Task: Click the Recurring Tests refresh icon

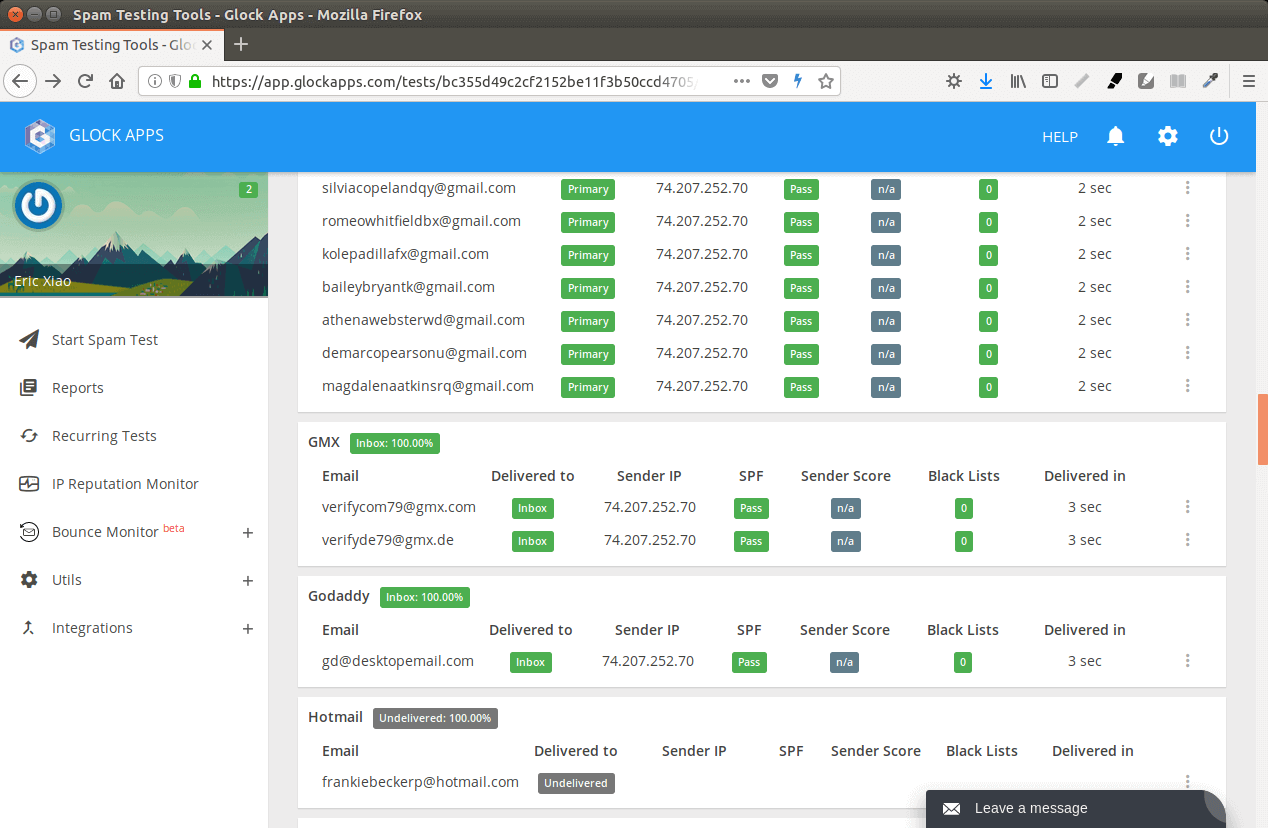Action: tap(30, 435)
